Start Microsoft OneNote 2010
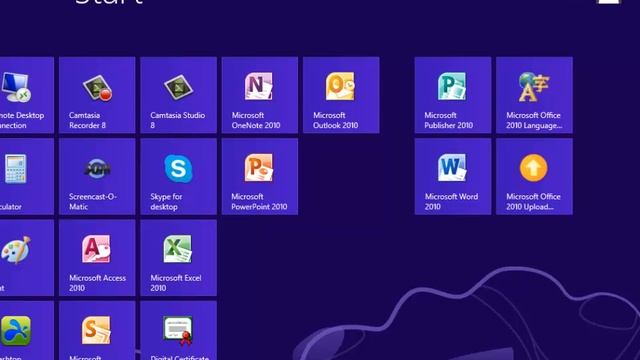 click(260, 95)
